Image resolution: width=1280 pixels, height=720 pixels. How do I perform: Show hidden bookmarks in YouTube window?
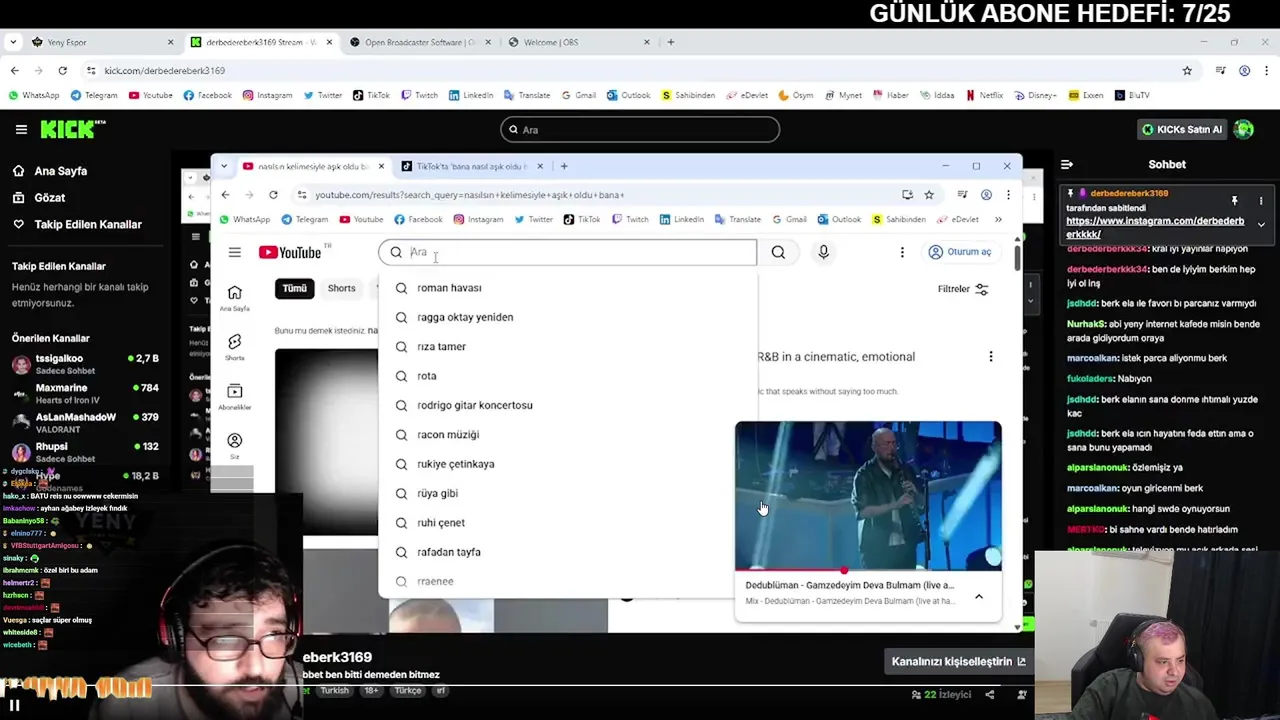tap(998, 219)
